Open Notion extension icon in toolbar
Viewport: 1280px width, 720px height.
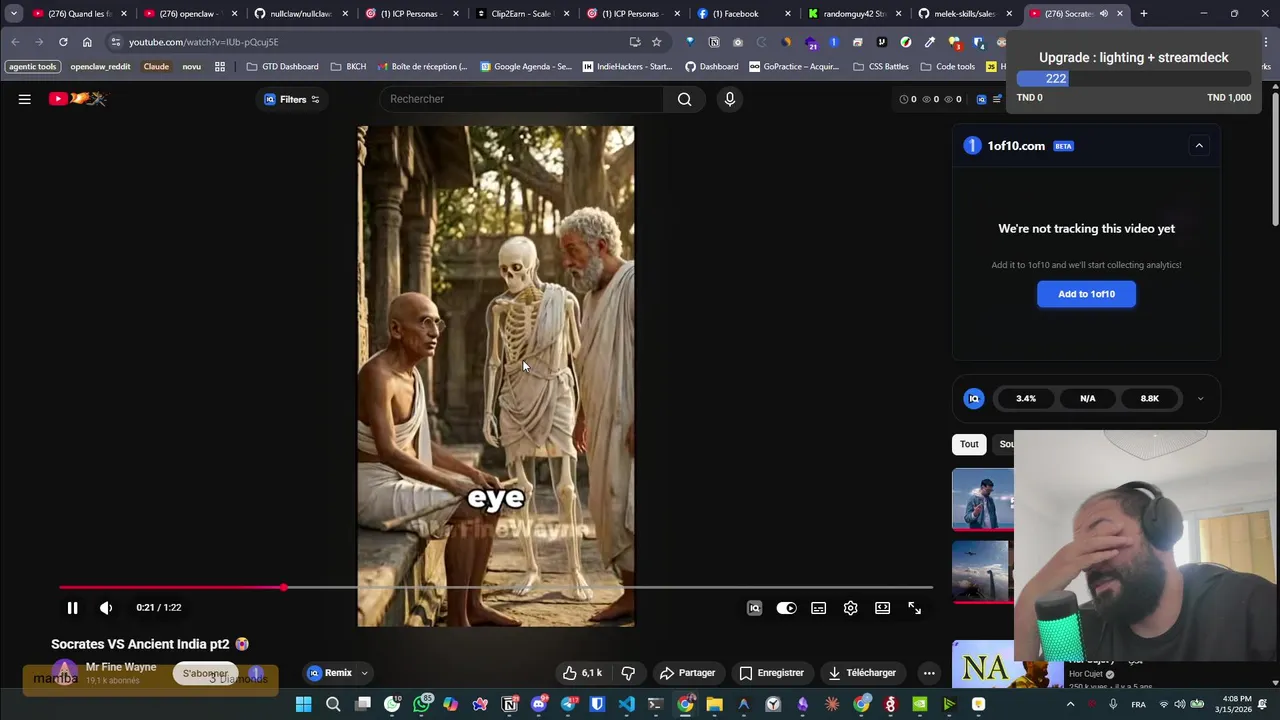pyautogui.click(x=714, y=42)
